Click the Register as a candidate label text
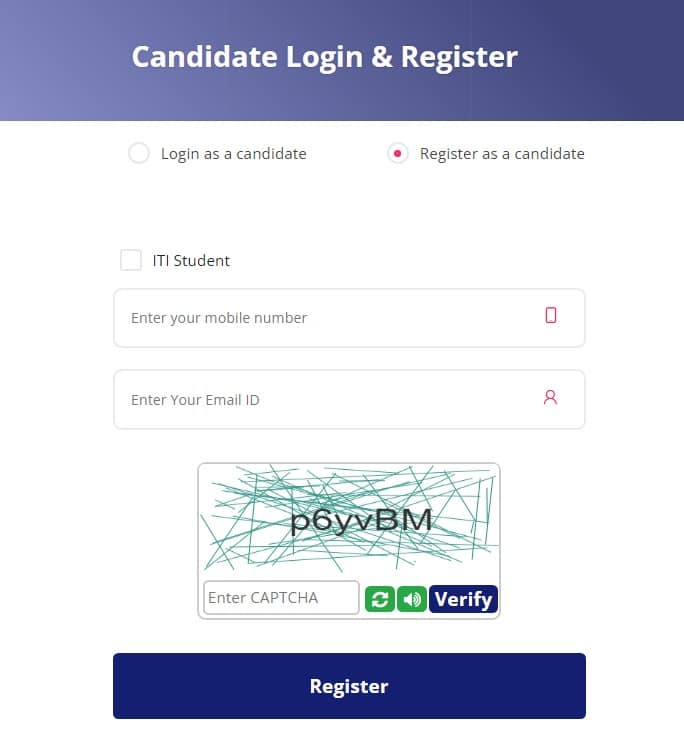The width and height of the screenshot is (684, 738). (502, 154)
